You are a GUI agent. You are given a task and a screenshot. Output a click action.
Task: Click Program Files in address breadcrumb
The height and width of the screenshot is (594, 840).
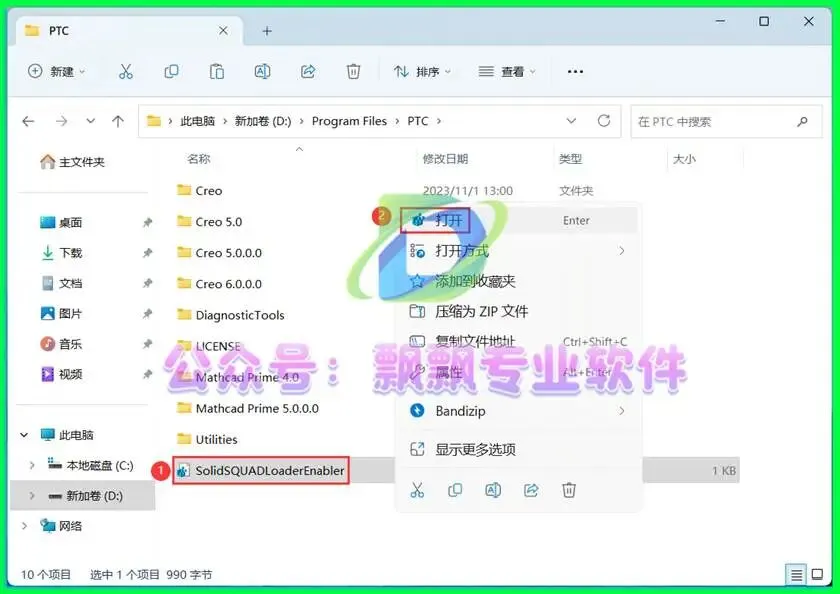pos(349,122)
